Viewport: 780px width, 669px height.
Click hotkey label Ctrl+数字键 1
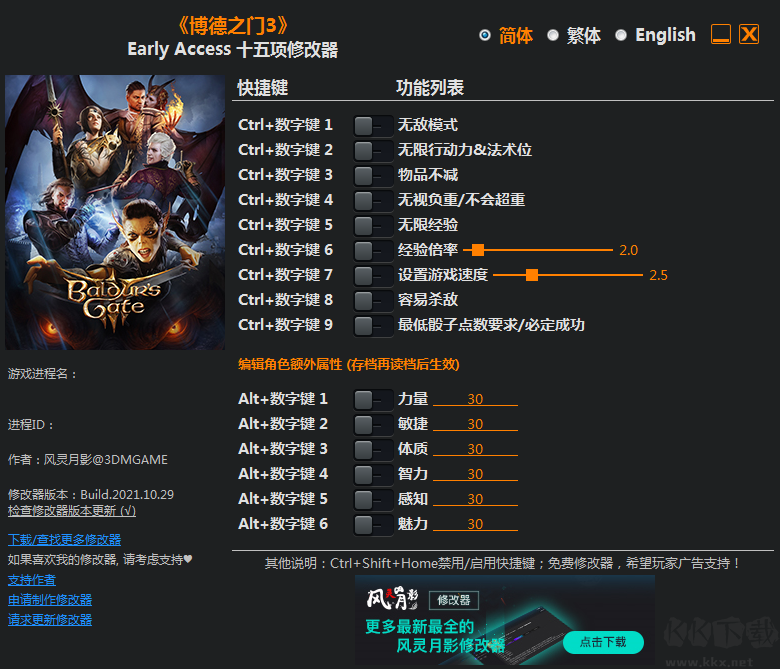[285, 125]
